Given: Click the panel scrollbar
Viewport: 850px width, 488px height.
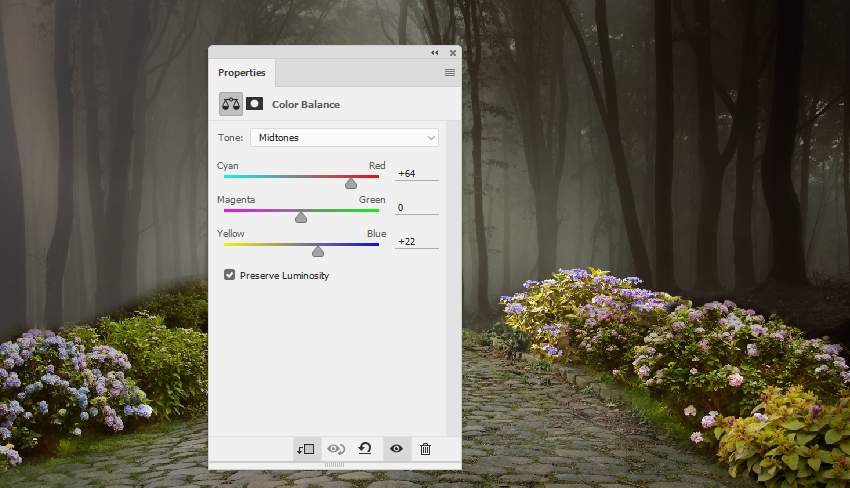Looking at the screenshot, I should coord(454,278).
